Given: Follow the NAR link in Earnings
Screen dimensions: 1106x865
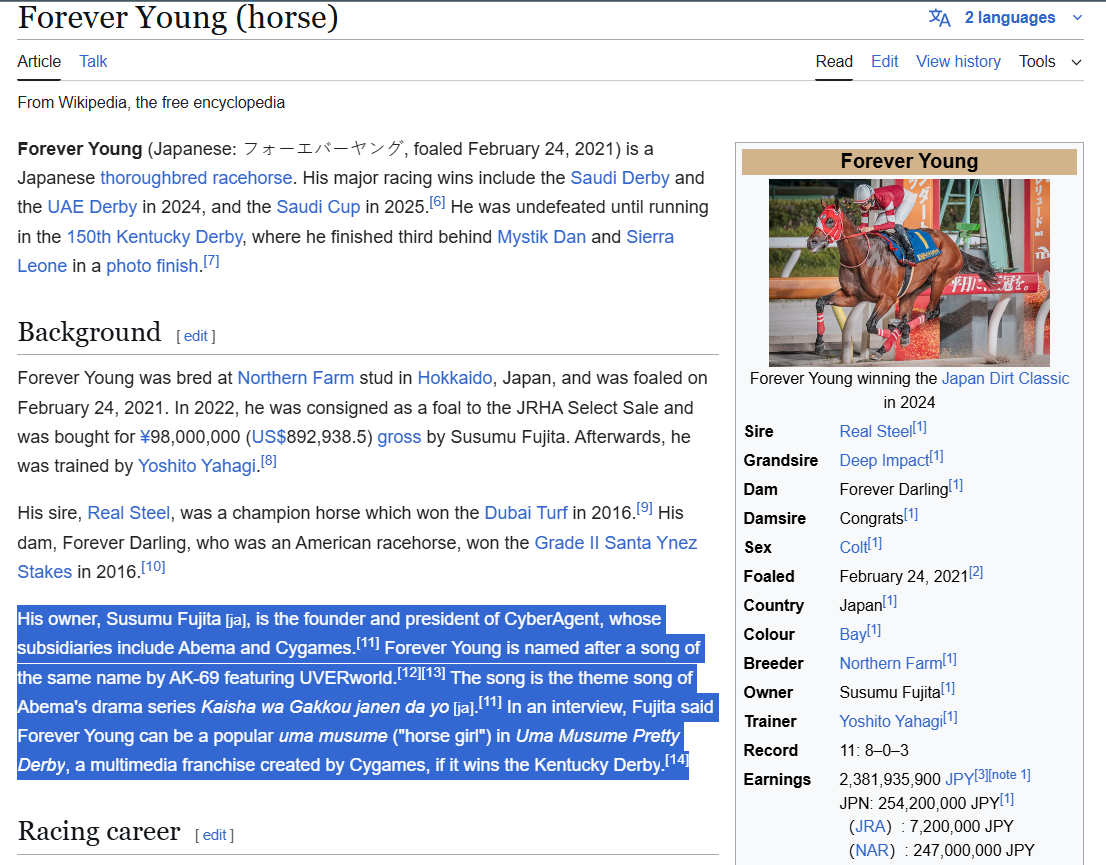Looking at the screenshot, I should (871, 850).
